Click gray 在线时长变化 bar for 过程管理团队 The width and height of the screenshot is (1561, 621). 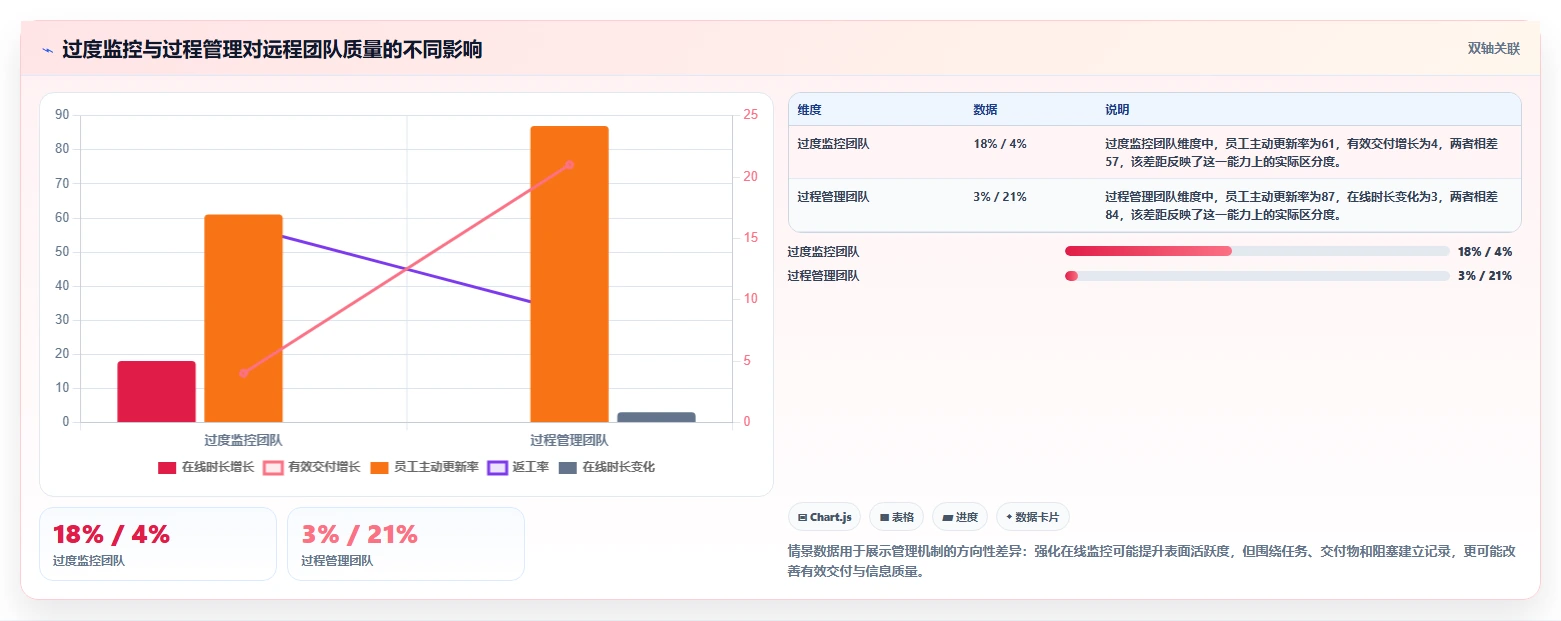656,417
